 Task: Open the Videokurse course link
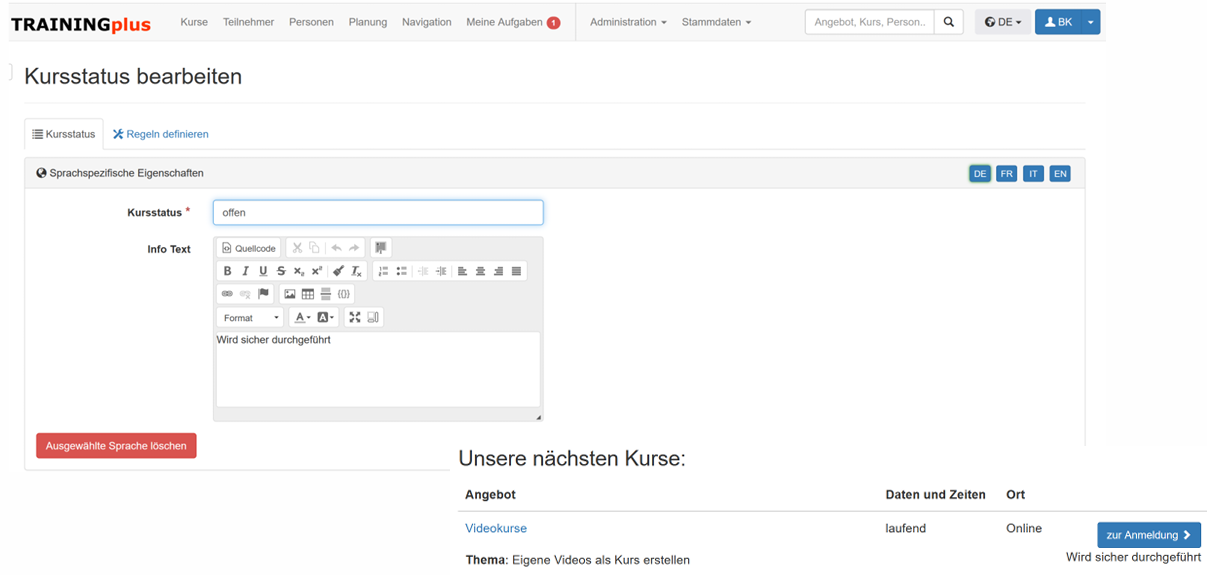click(496, 528)
